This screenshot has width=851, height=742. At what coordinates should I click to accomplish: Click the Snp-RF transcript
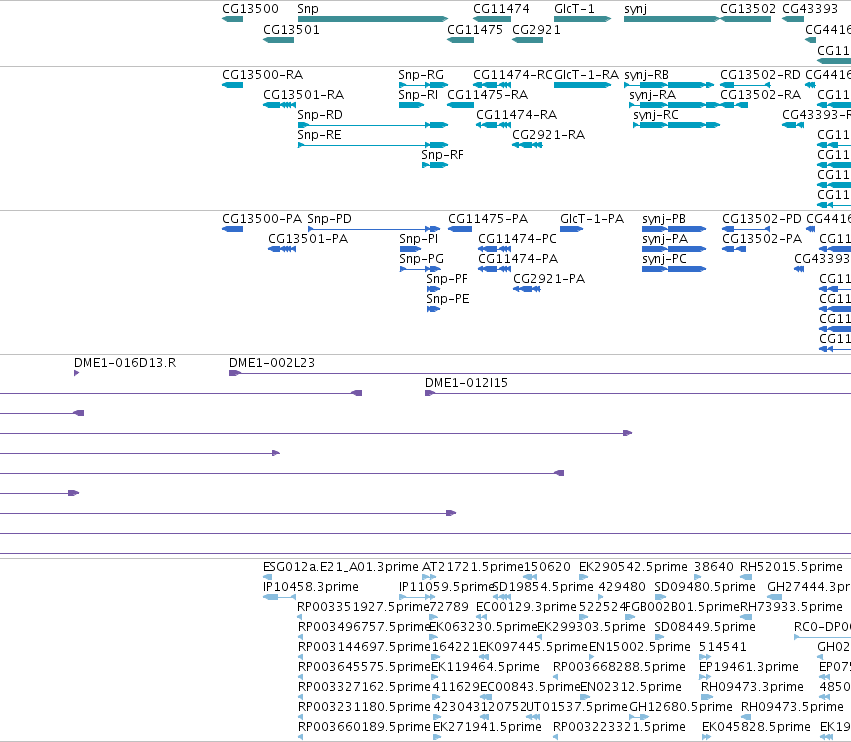pyautogui.click(x=435, y=166)
